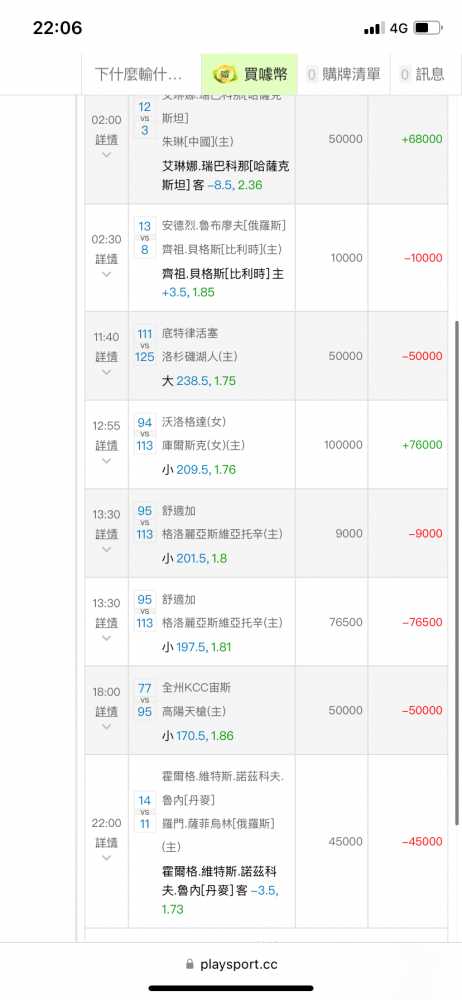
Task: Tap the 0 badge beside 購牌清單
Action: coord(312,74)
